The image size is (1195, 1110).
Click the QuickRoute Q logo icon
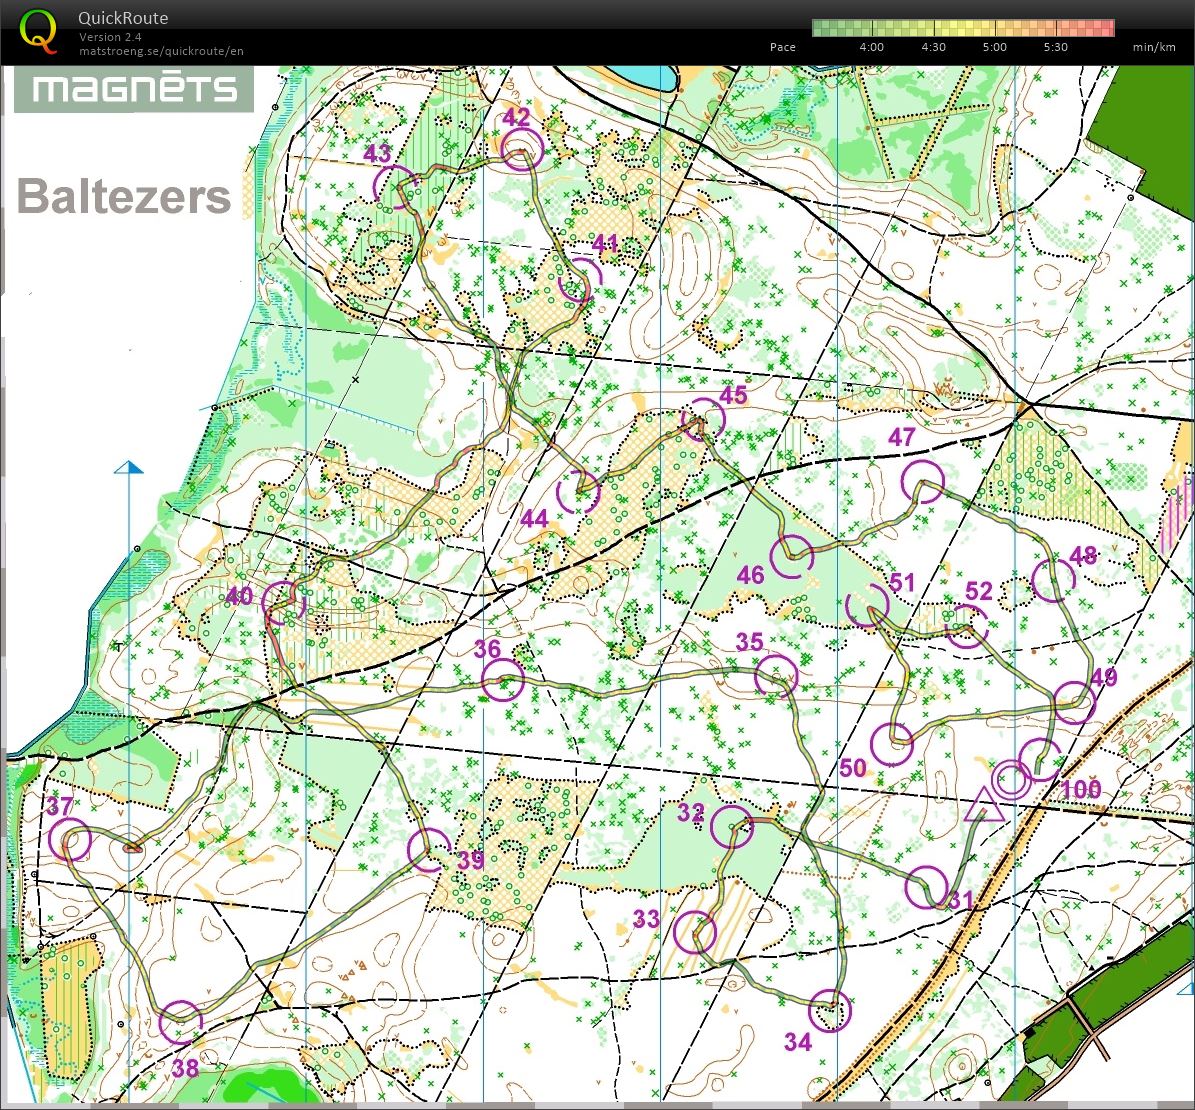[37, 29]
